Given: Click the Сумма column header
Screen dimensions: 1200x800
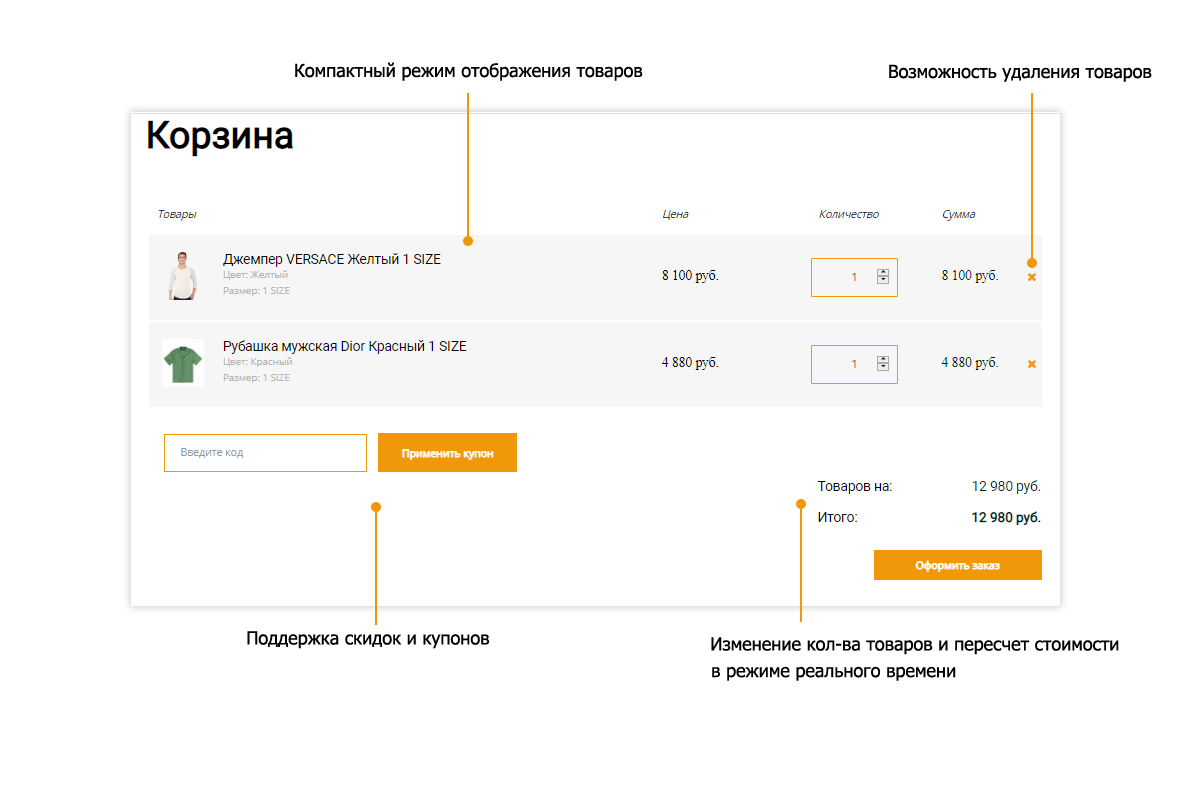Looking at the screenshot, I should click(x=958, y=214).
